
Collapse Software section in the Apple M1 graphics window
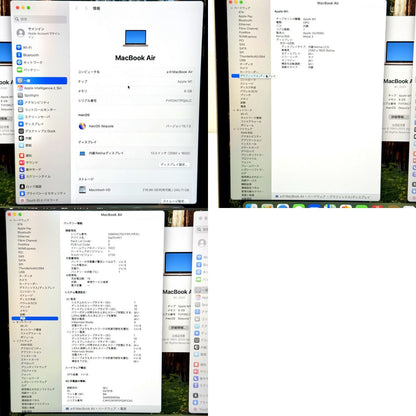234,129
